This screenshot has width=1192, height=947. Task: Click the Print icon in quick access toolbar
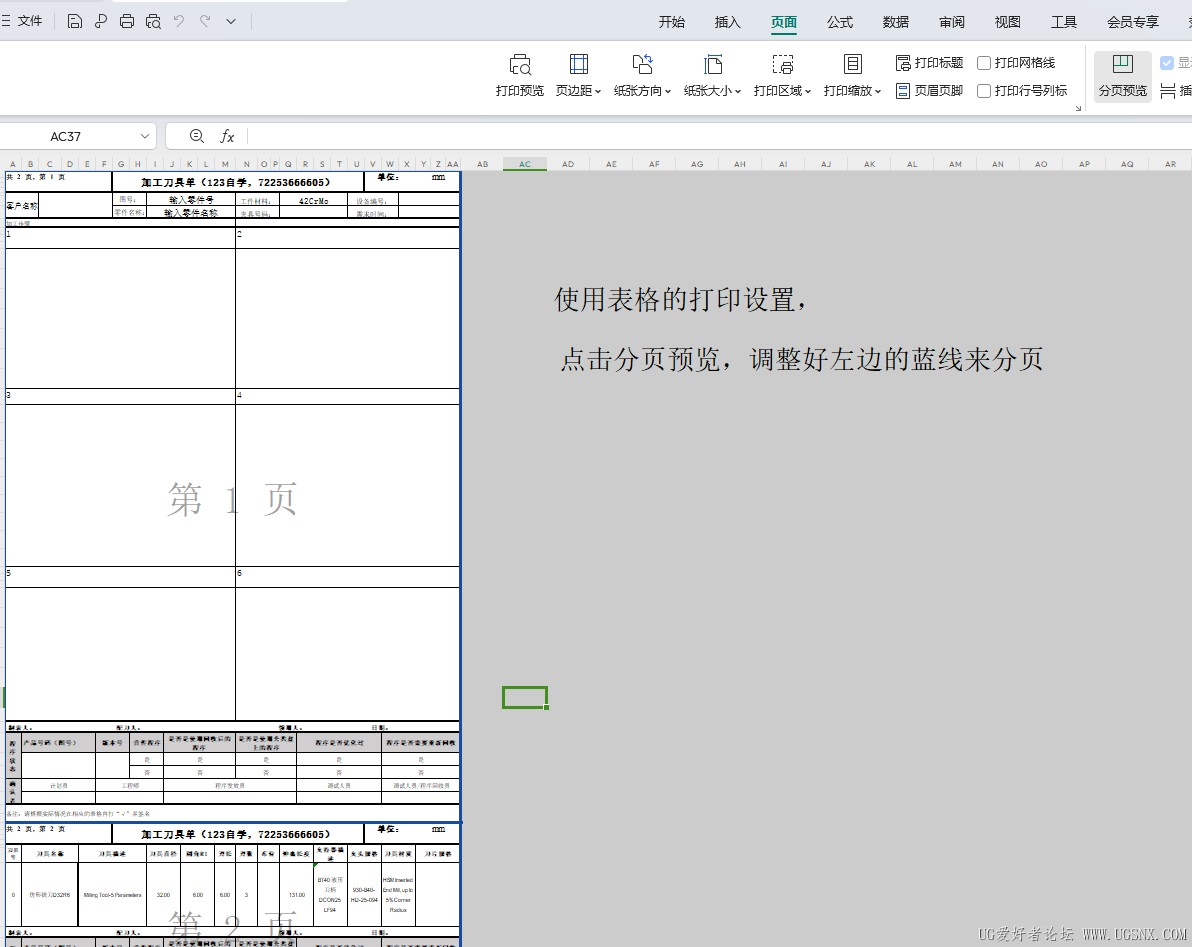click(127, 21)
